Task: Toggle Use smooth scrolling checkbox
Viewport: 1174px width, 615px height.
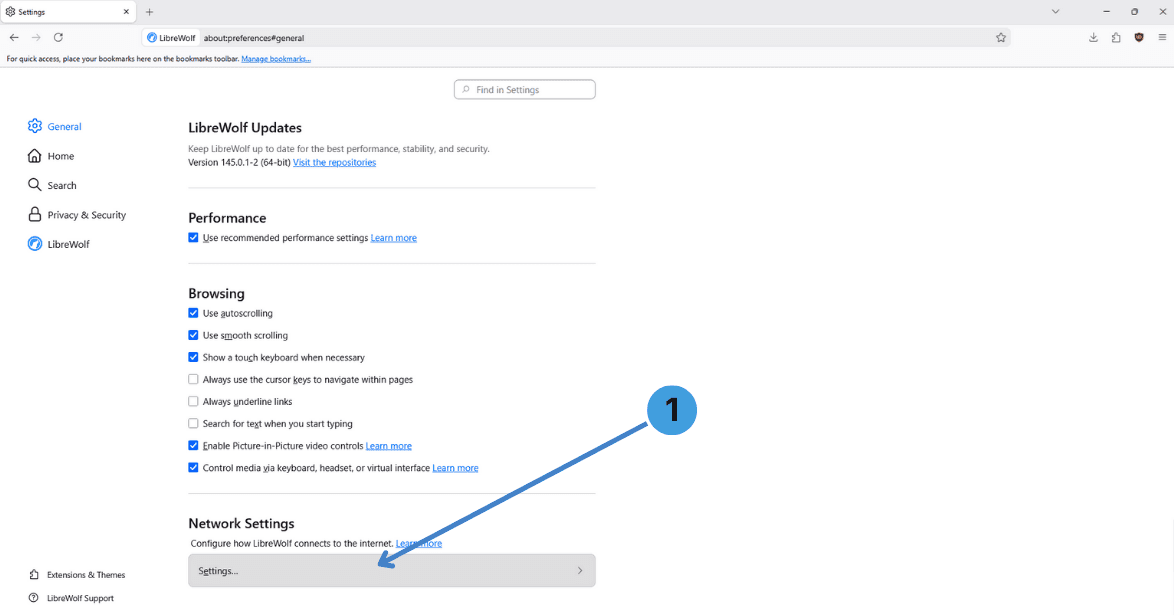Action: 193,335
